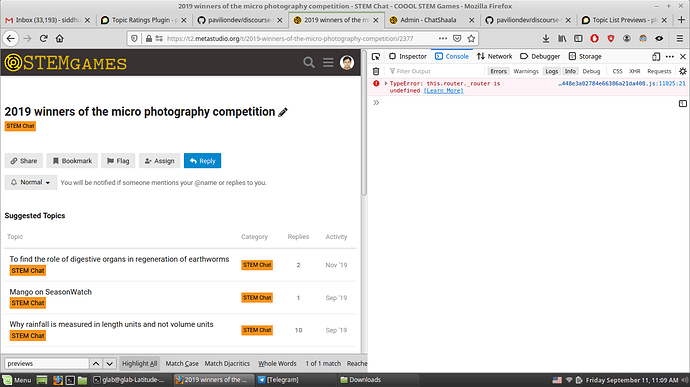Close the DevTools panel
690x387 pixels.
tap(683, 56)
